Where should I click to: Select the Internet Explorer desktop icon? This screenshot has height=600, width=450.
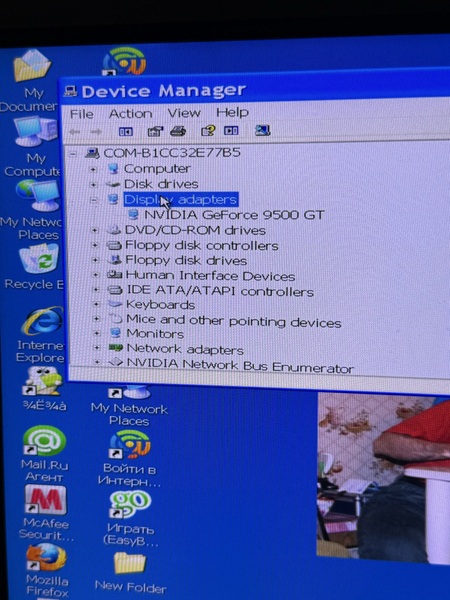(x=41, y=334)
